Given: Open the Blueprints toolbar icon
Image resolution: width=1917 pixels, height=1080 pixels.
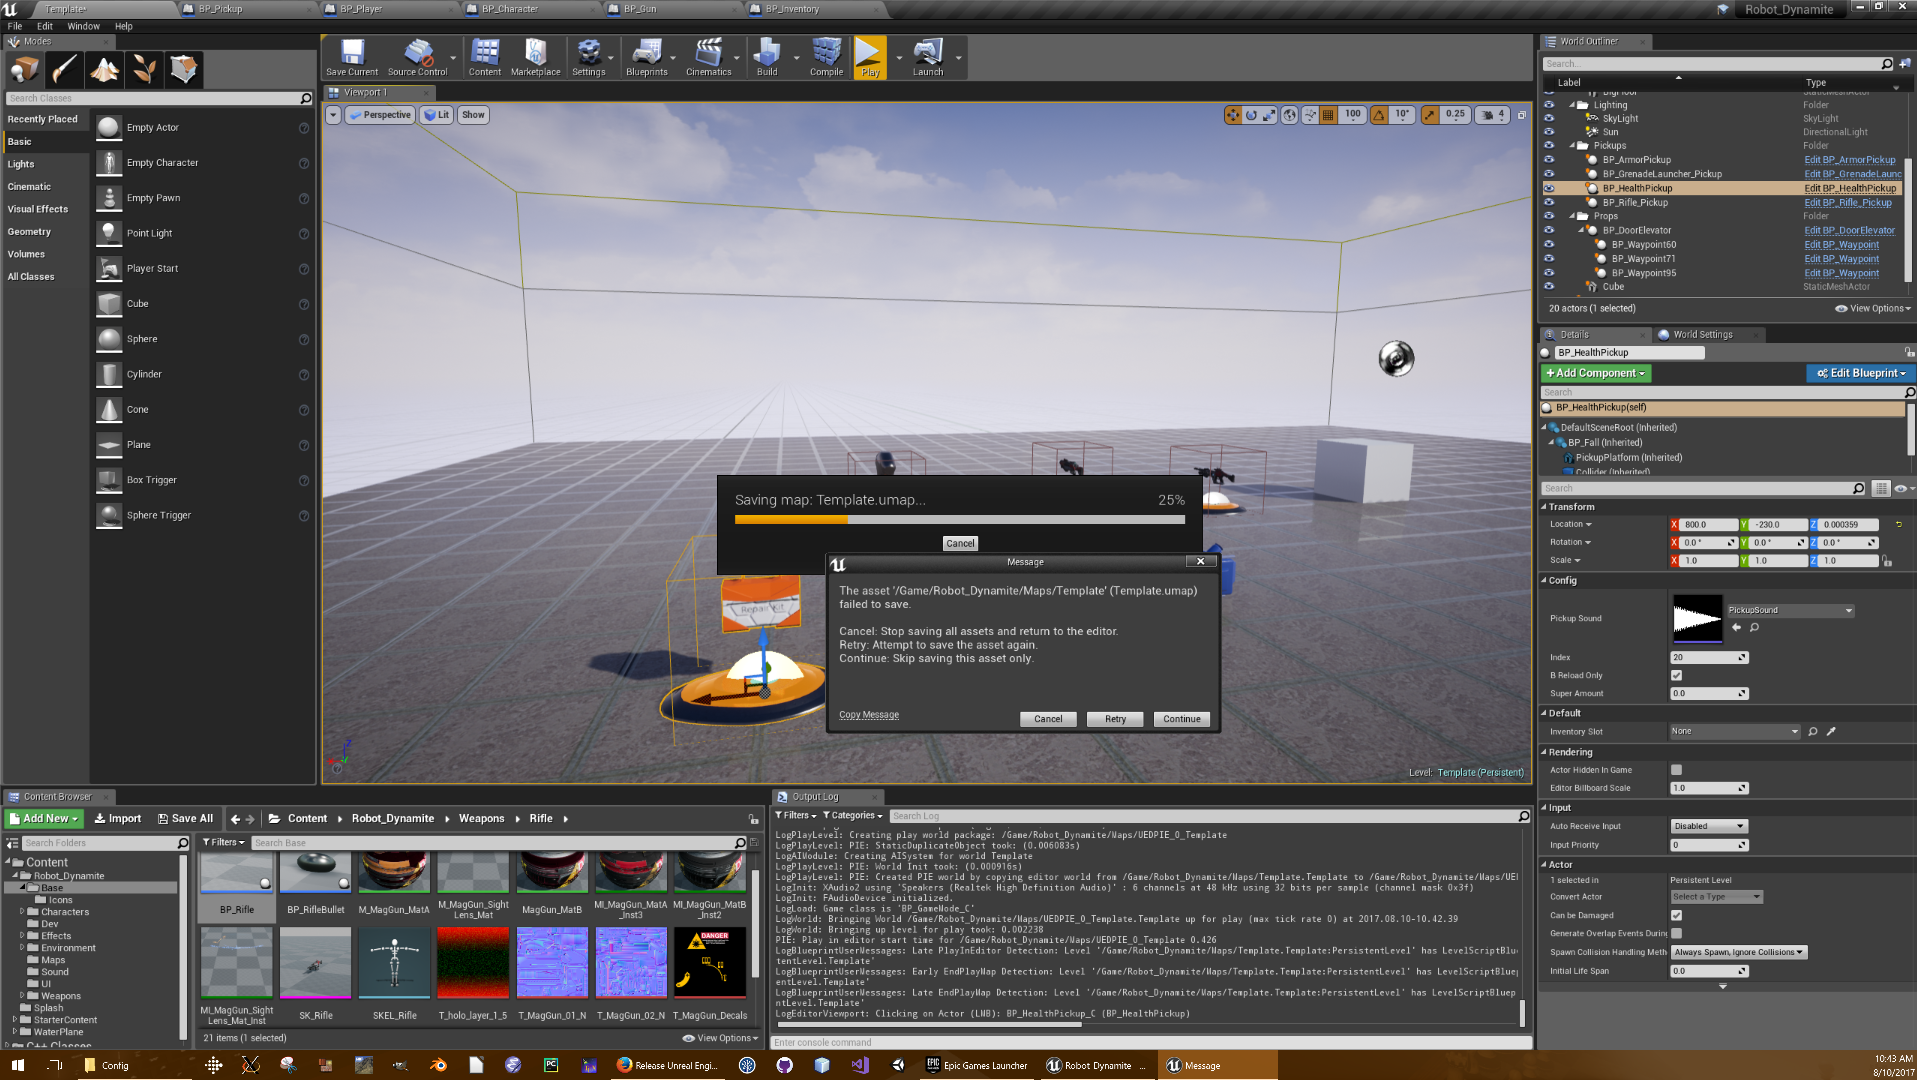Looking at the screenshot, I should coord(646,57).
